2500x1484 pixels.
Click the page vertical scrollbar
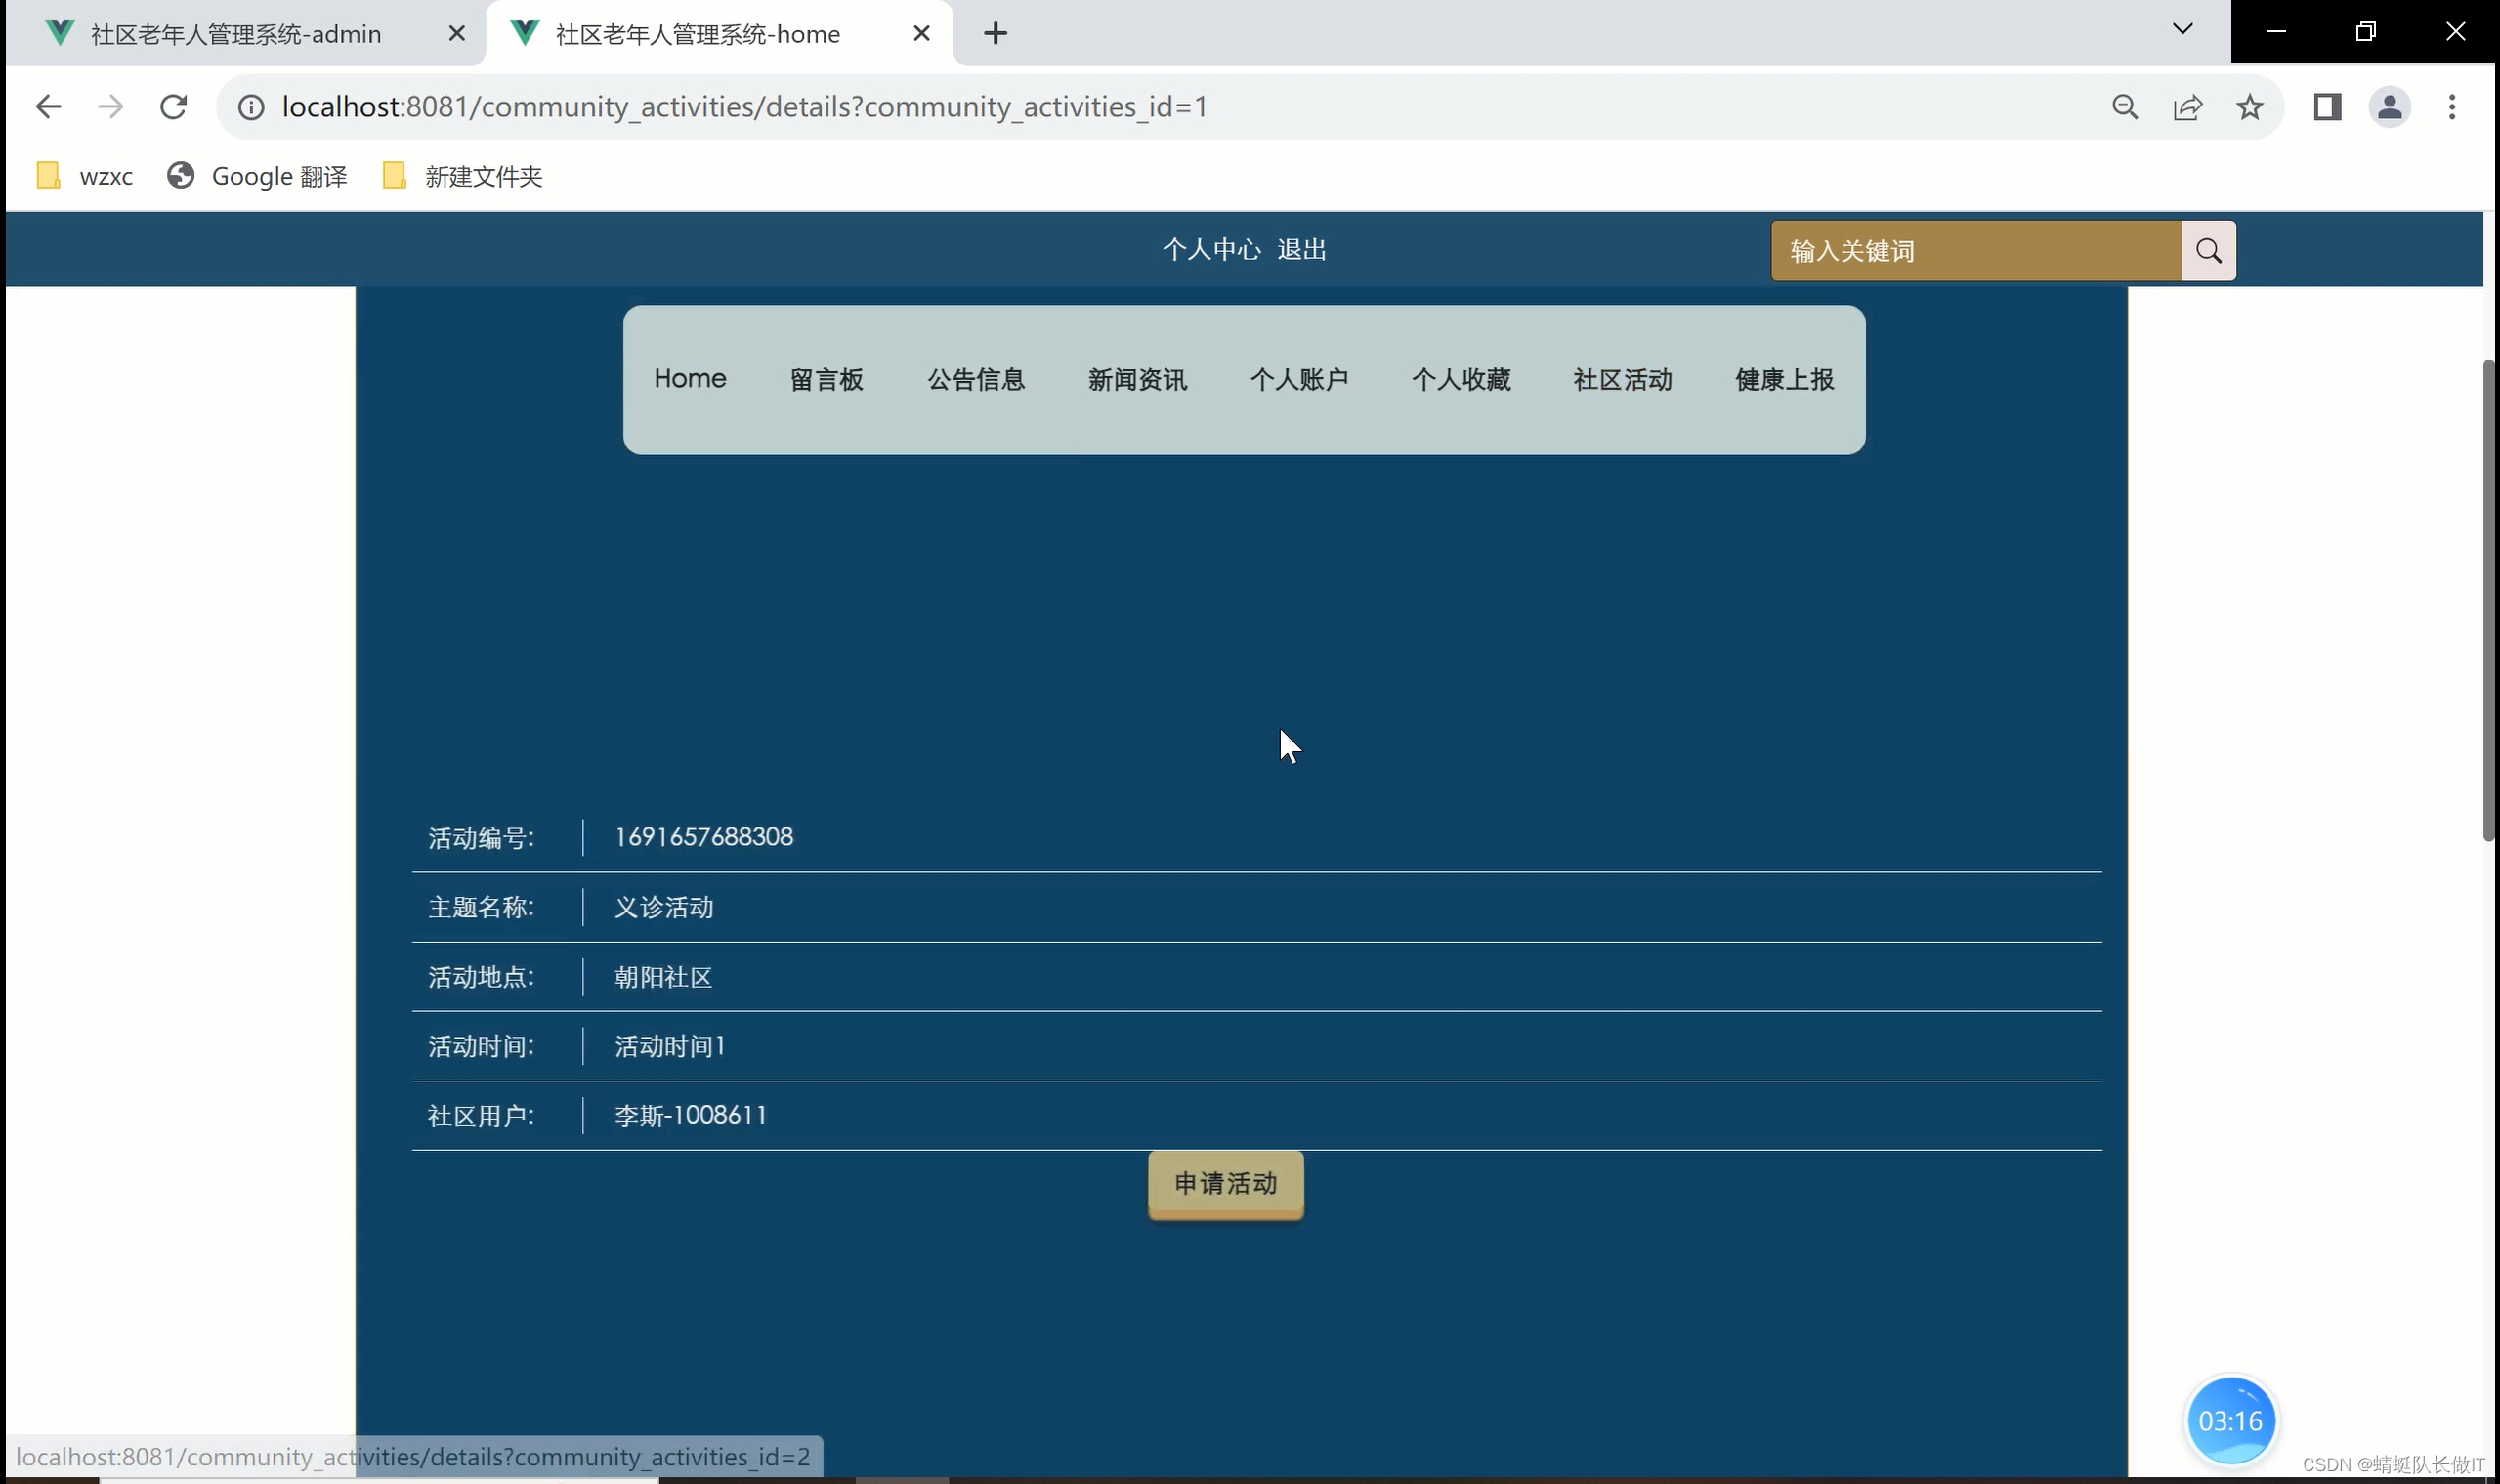(x=2488, y=600)
